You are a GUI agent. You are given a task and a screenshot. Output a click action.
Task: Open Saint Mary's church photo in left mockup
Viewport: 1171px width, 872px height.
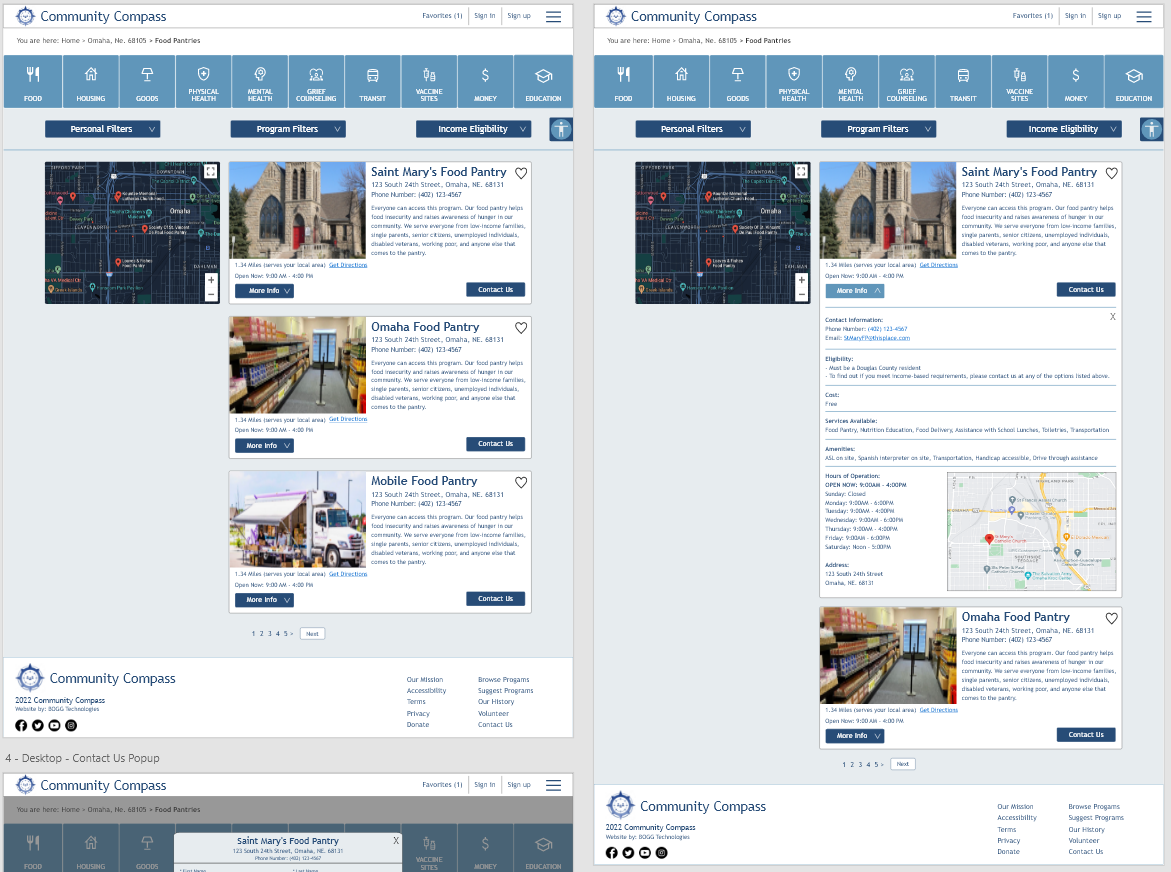[297, 211]
